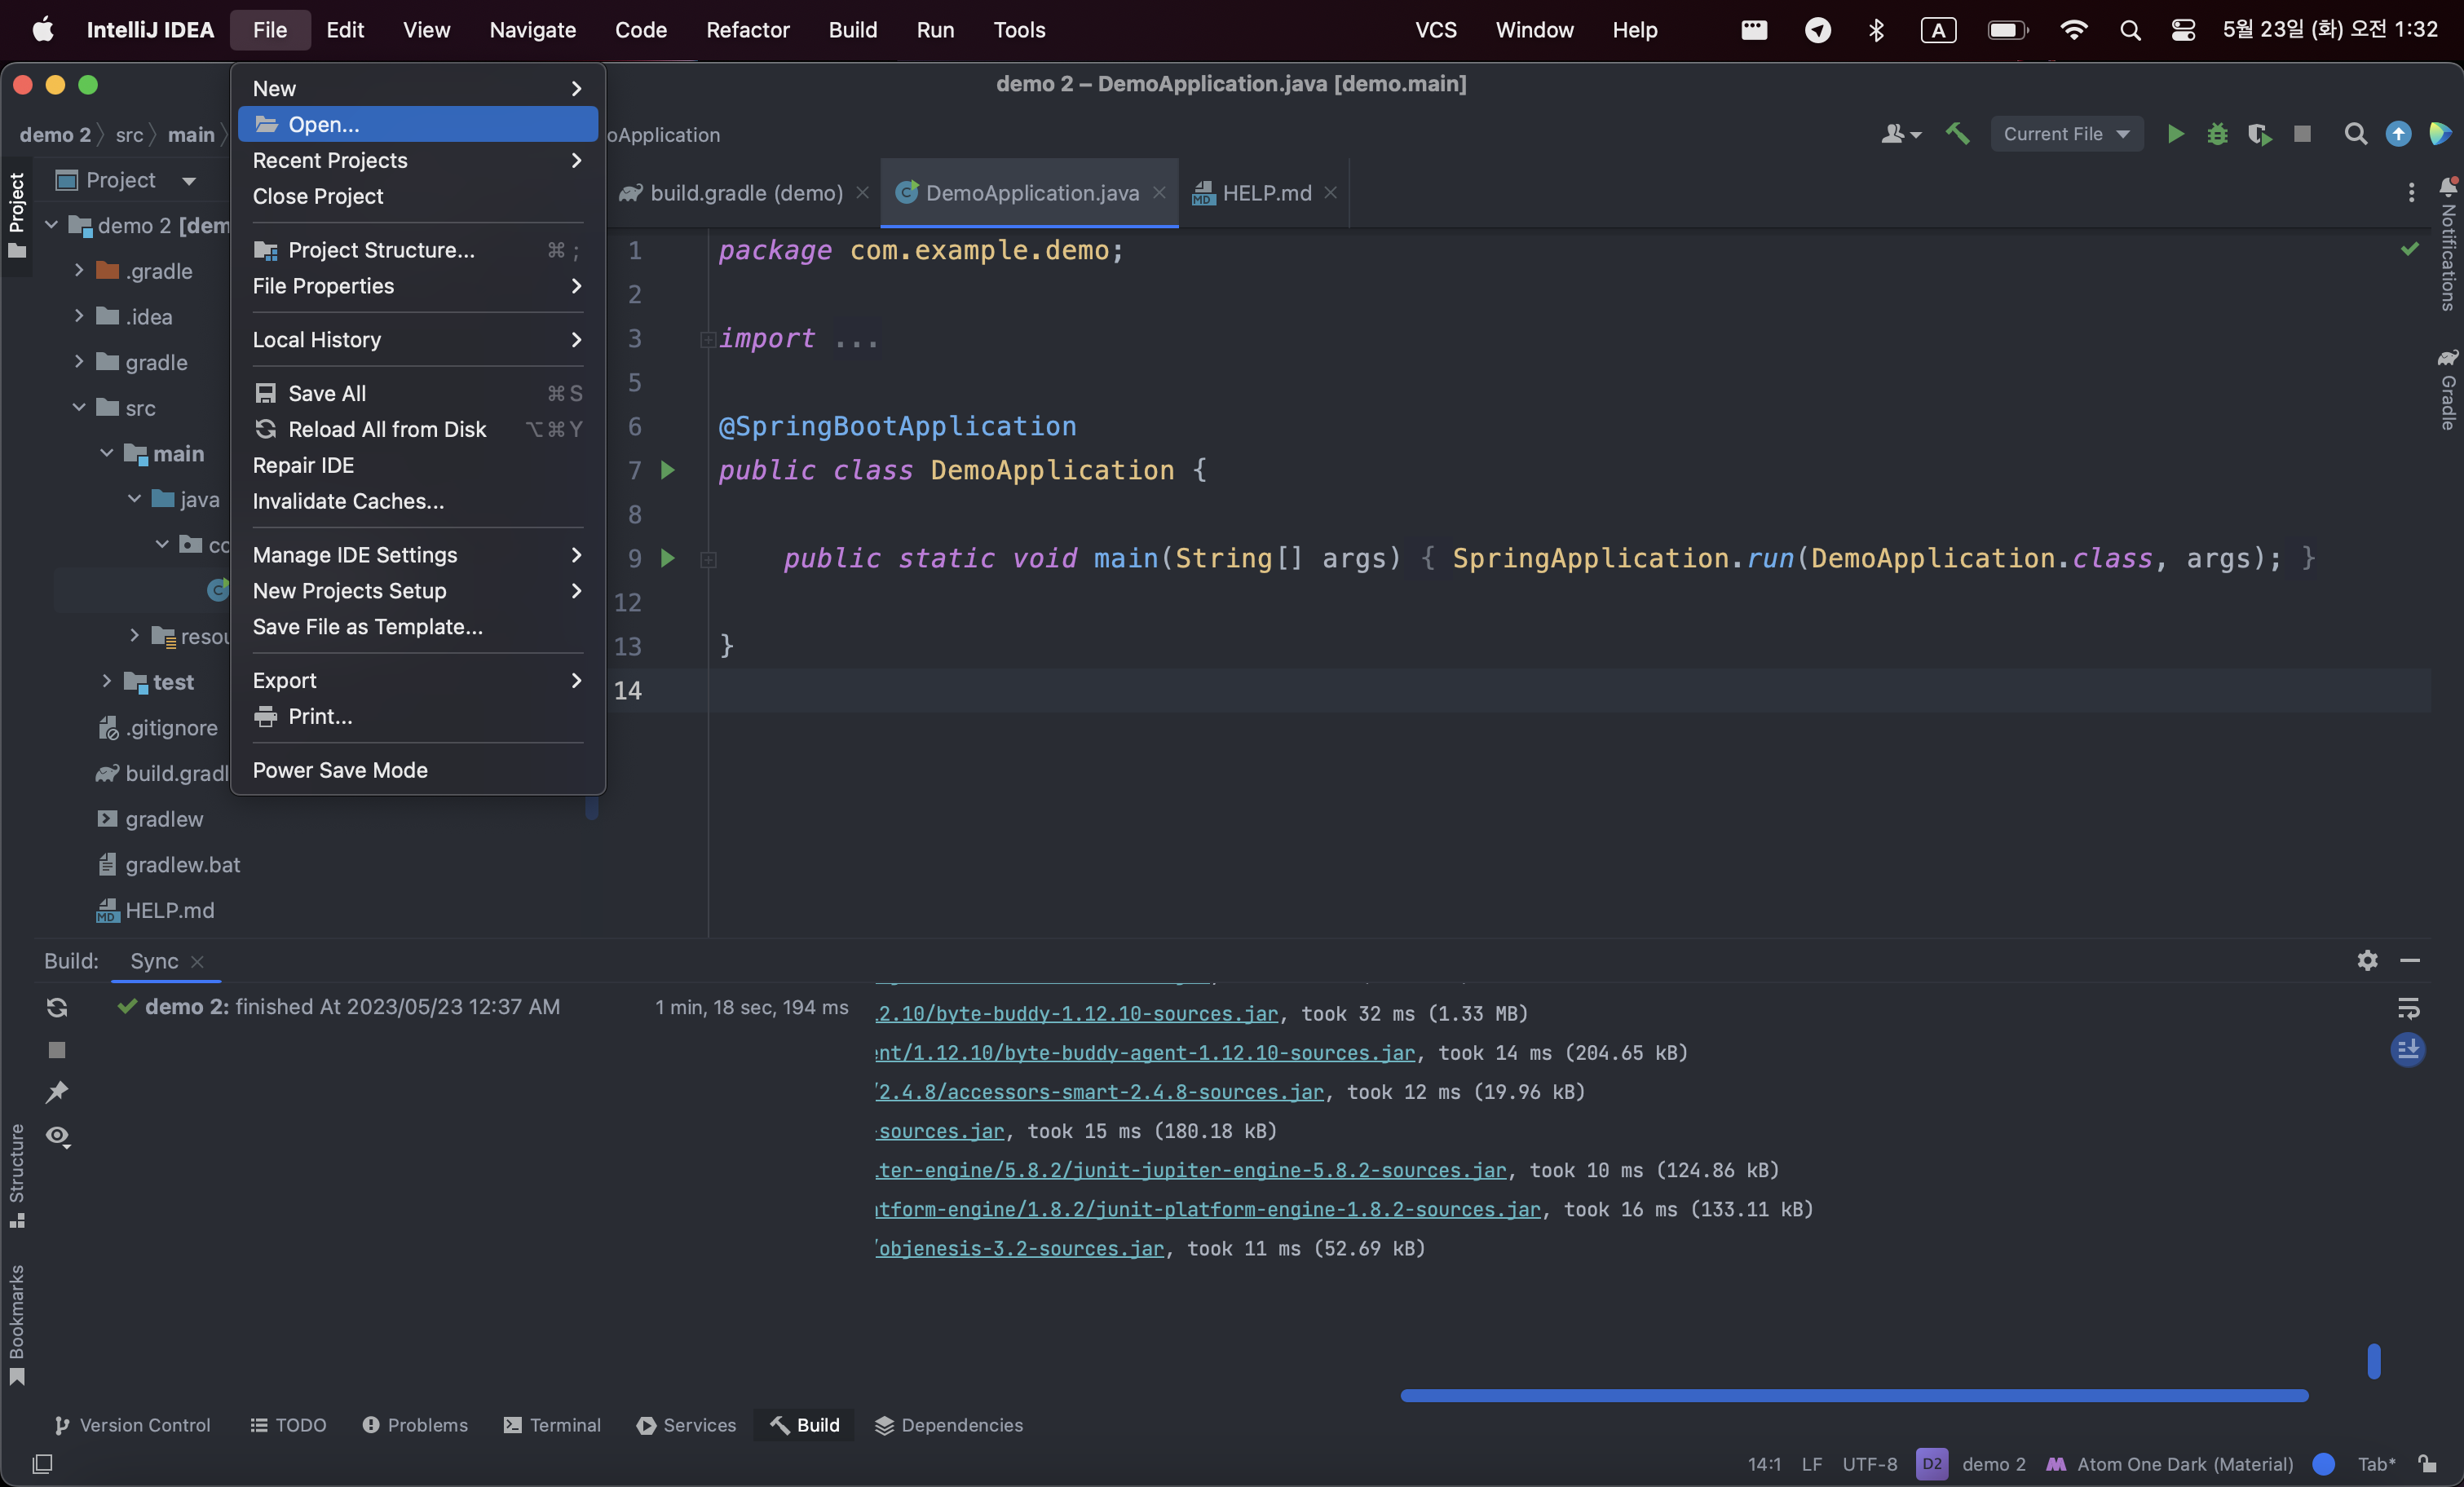Click Atom One Dark theme status widget
The width and height of the screenshot is (2464, 1487).
(x=2170, y=1464)
